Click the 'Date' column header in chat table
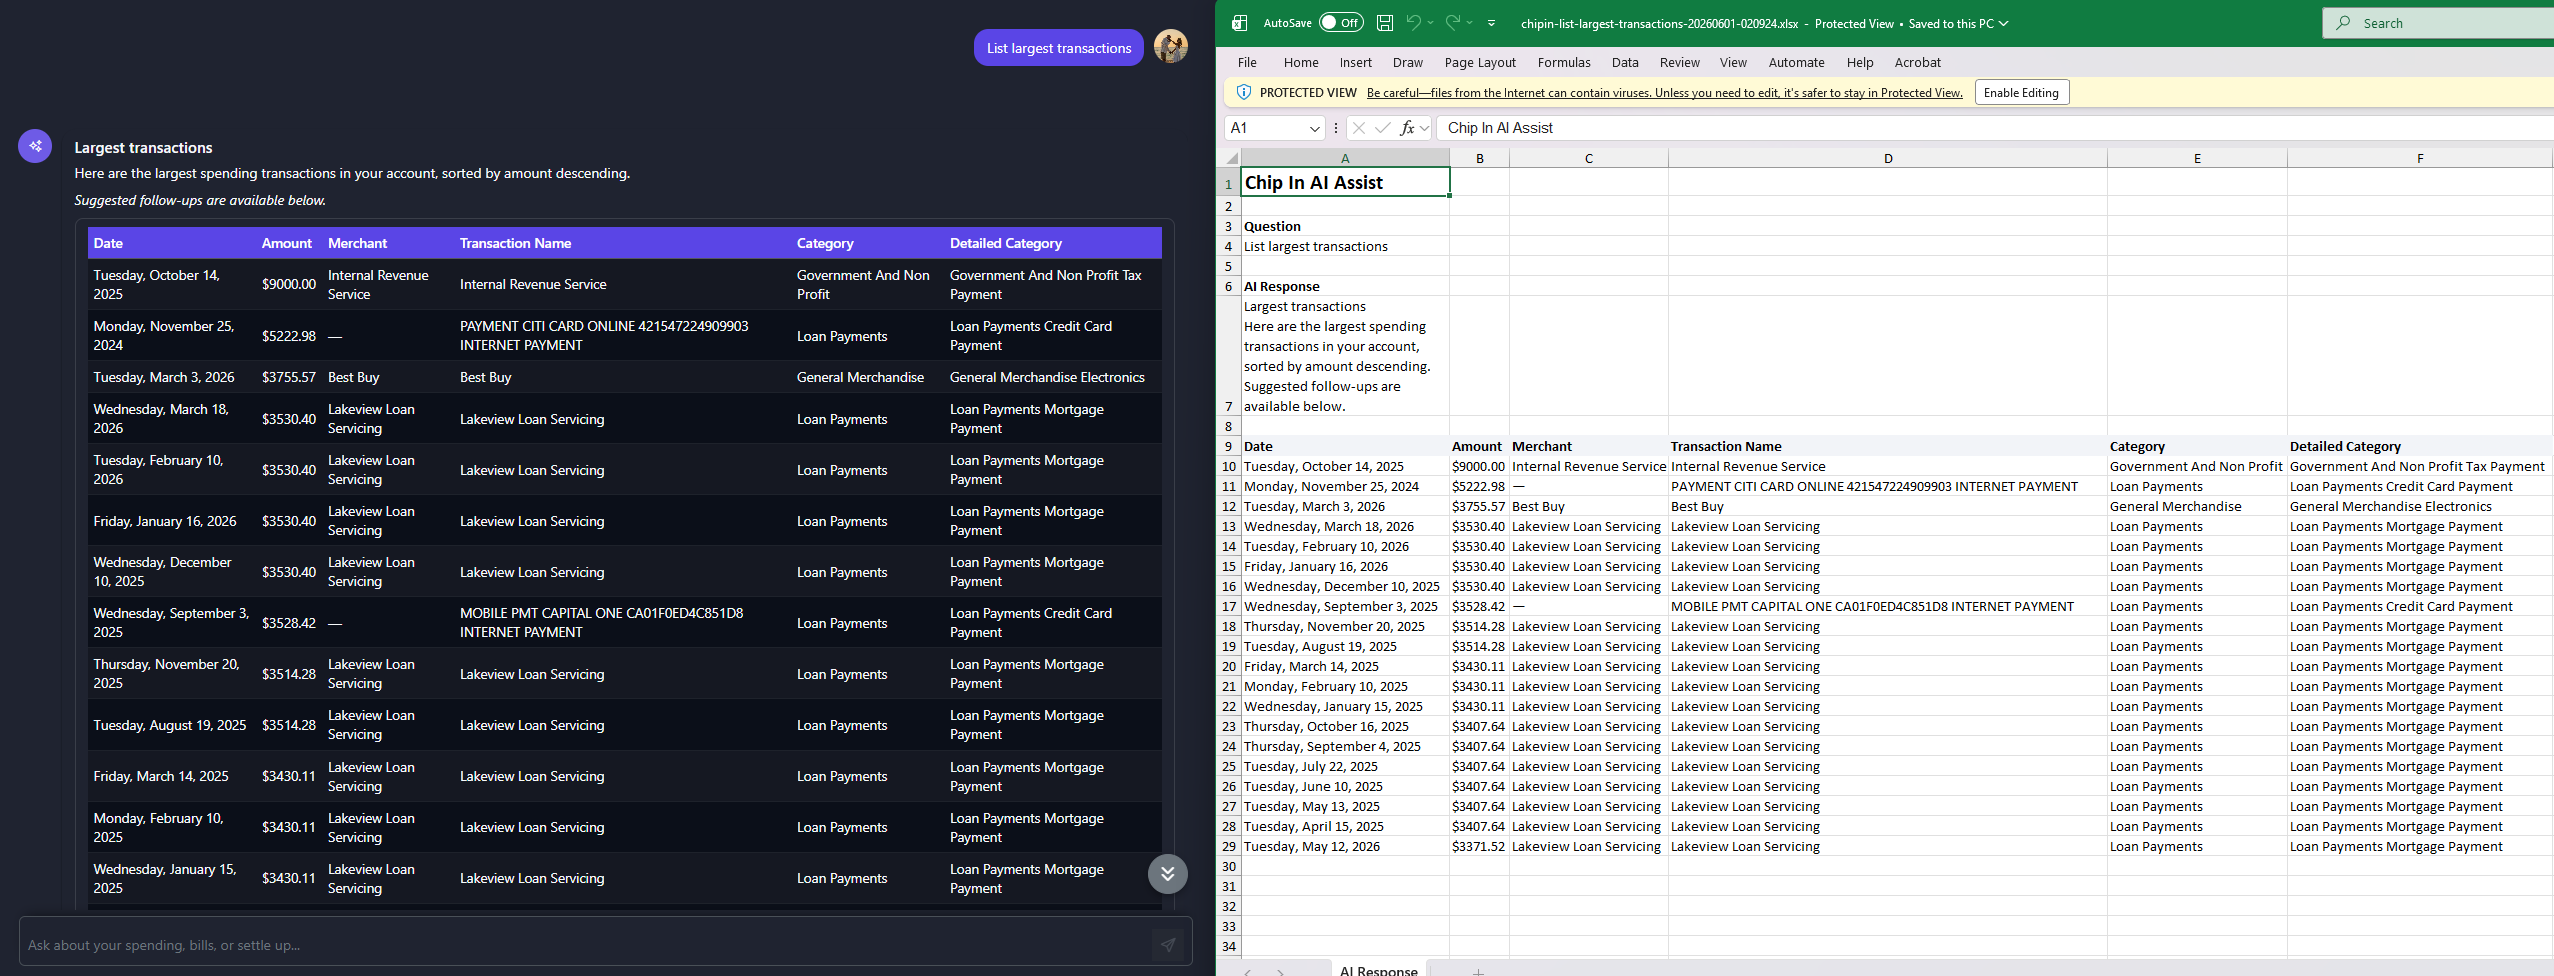The image size is (2554, 976). pos(108,243)
